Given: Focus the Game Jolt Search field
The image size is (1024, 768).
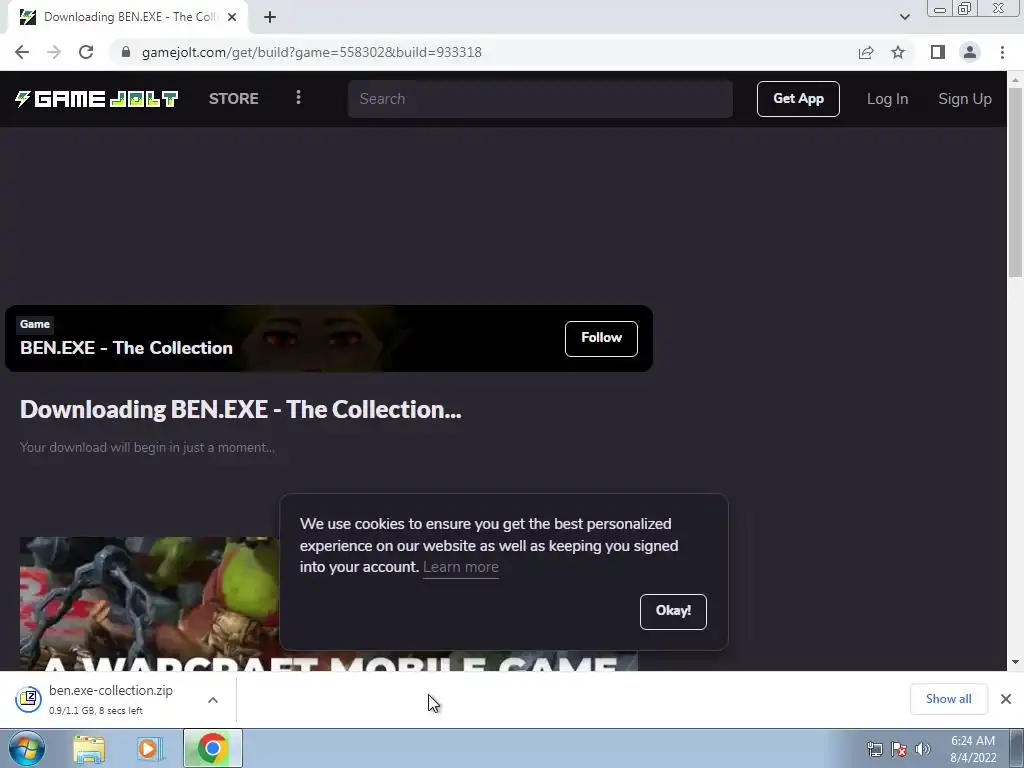Looking at the screenshot, I should tap(540, 99).
